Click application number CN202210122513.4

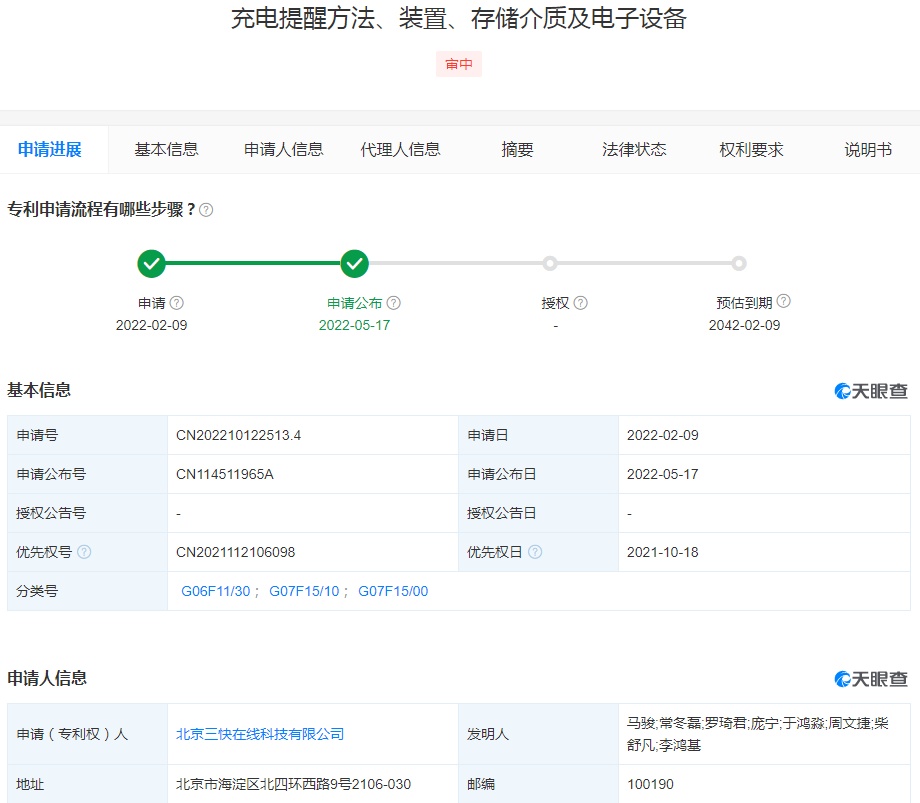(x=238, y=435)
